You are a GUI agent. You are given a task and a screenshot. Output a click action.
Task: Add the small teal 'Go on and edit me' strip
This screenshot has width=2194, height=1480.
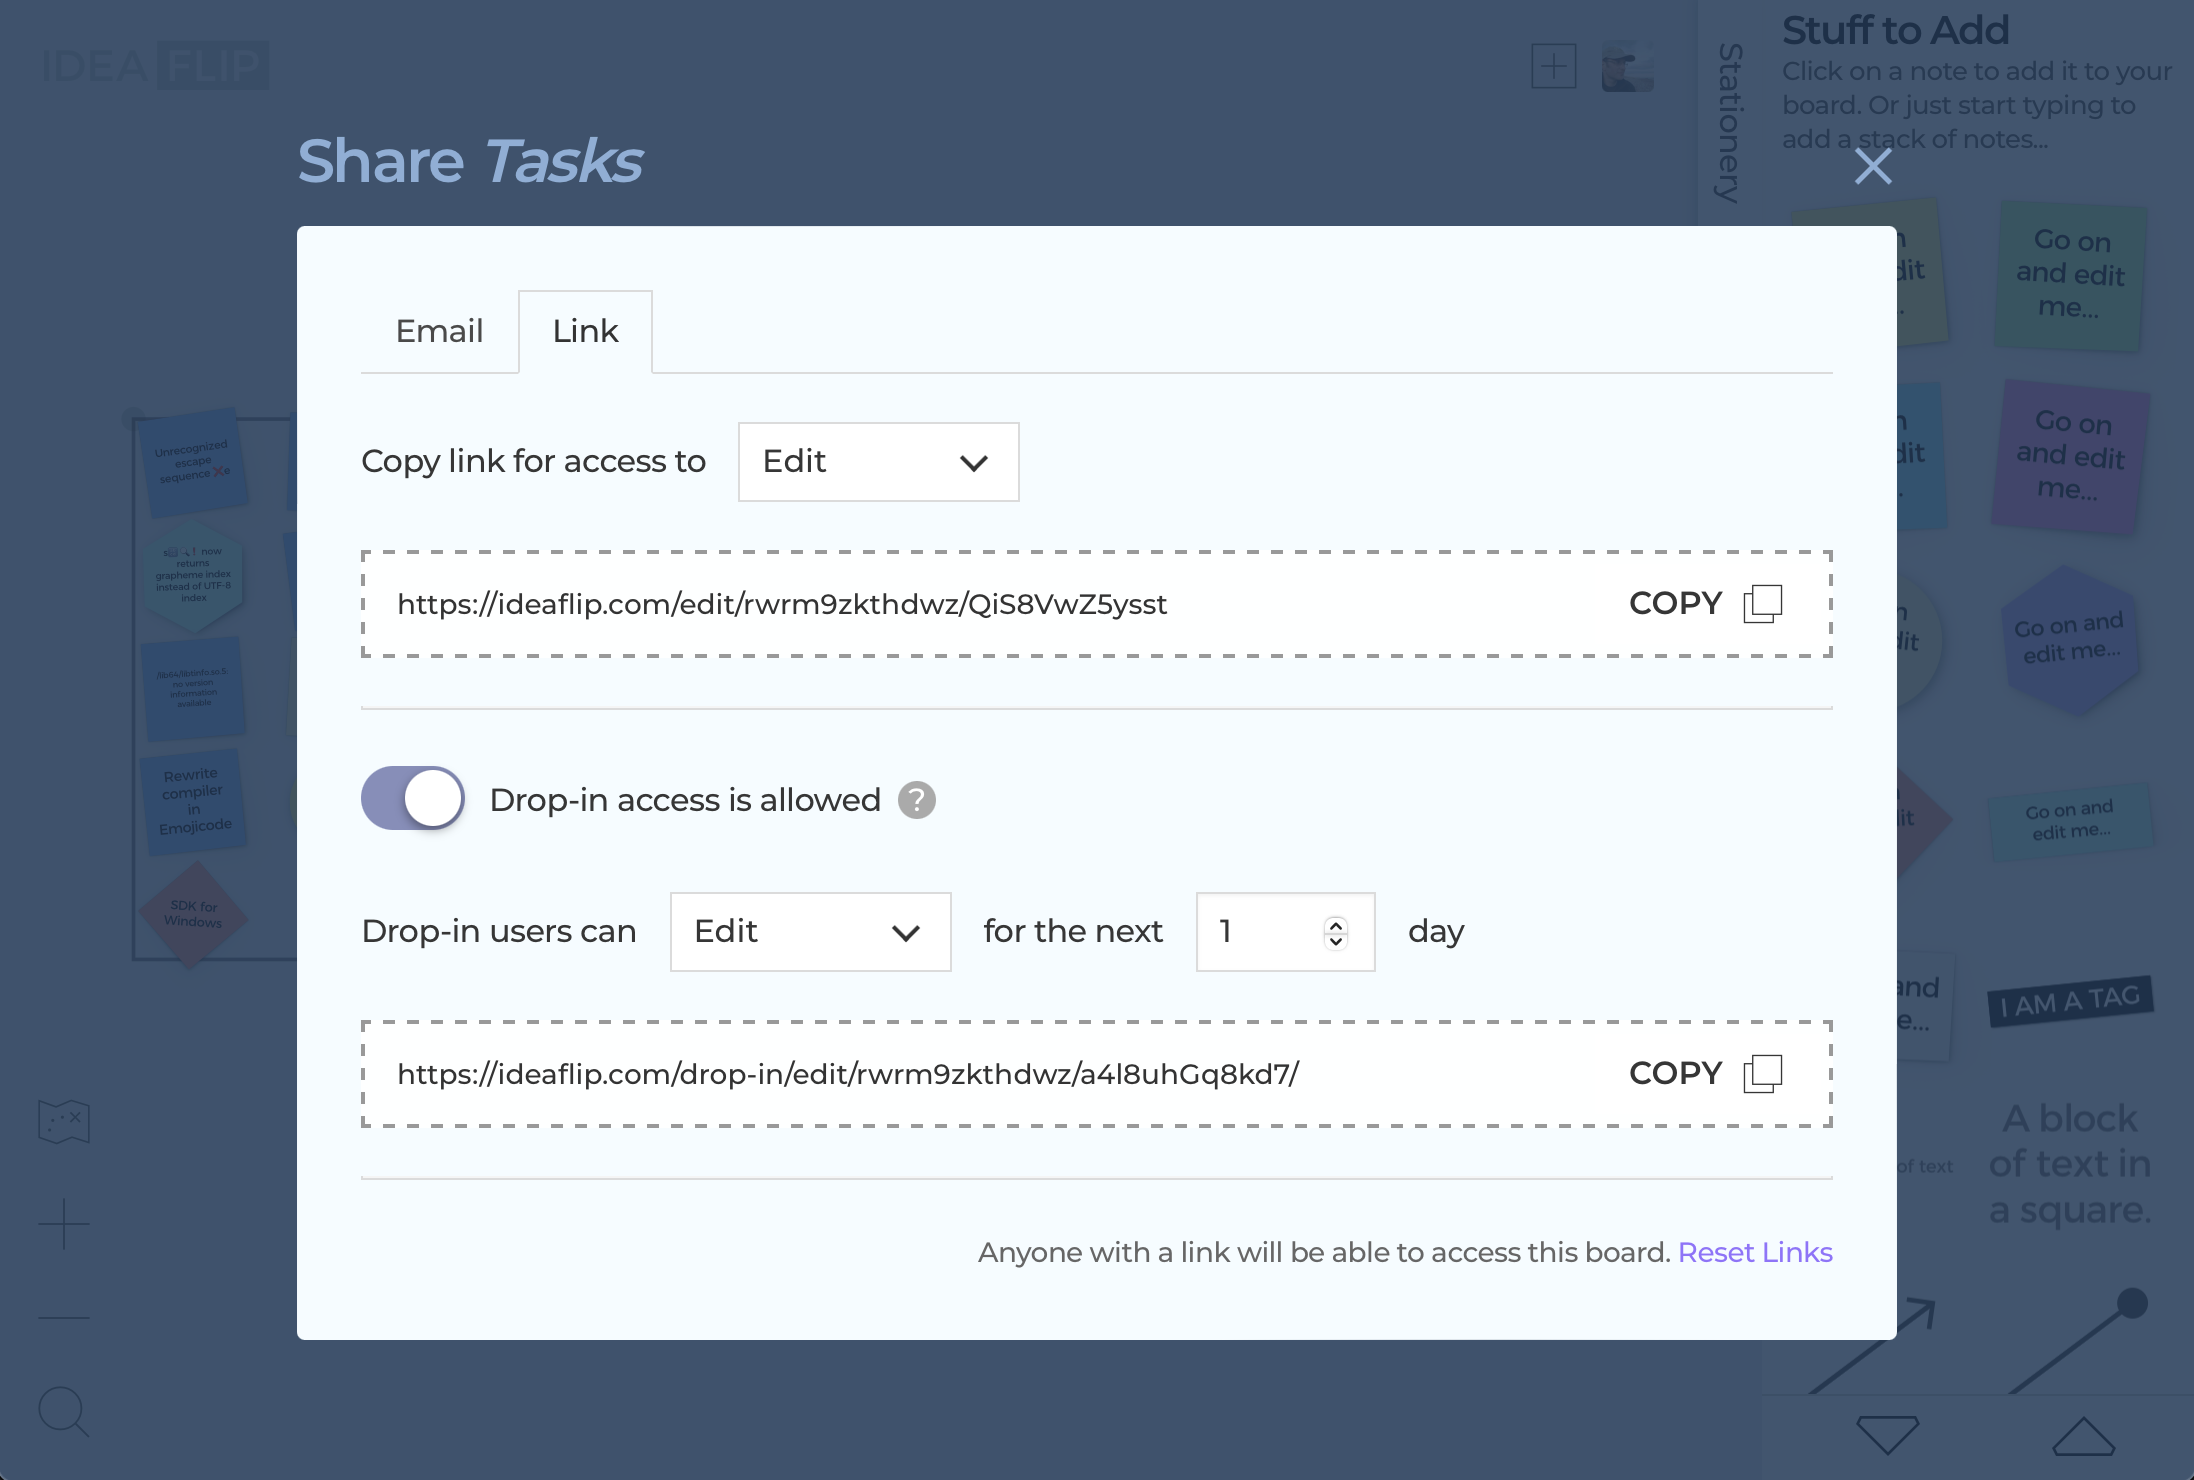2069,820
